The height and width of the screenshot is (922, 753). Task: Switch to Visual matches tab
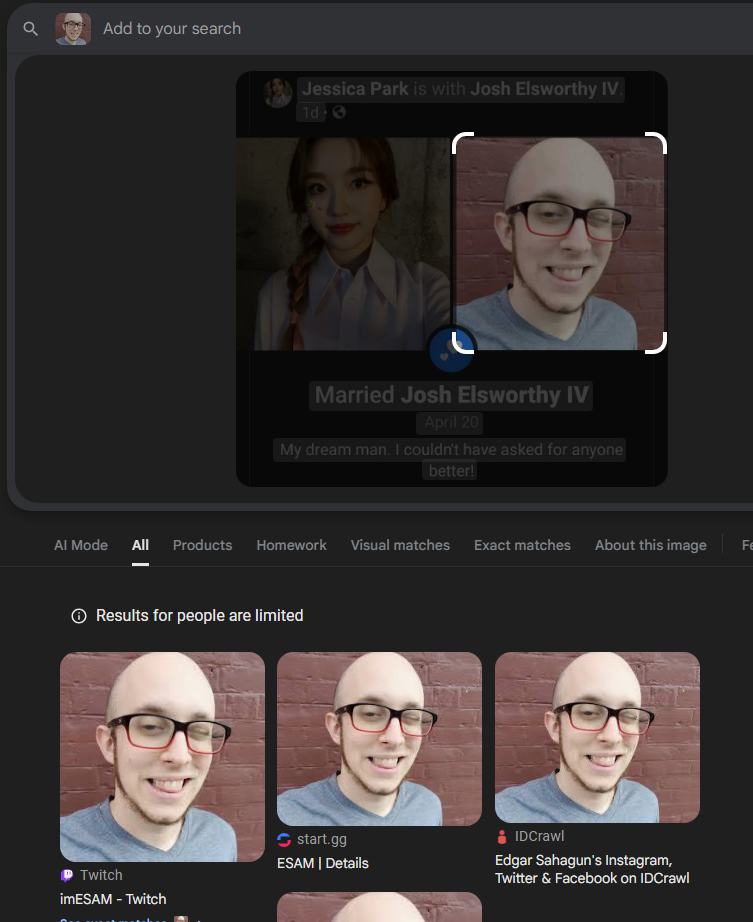tap(400, 545)
